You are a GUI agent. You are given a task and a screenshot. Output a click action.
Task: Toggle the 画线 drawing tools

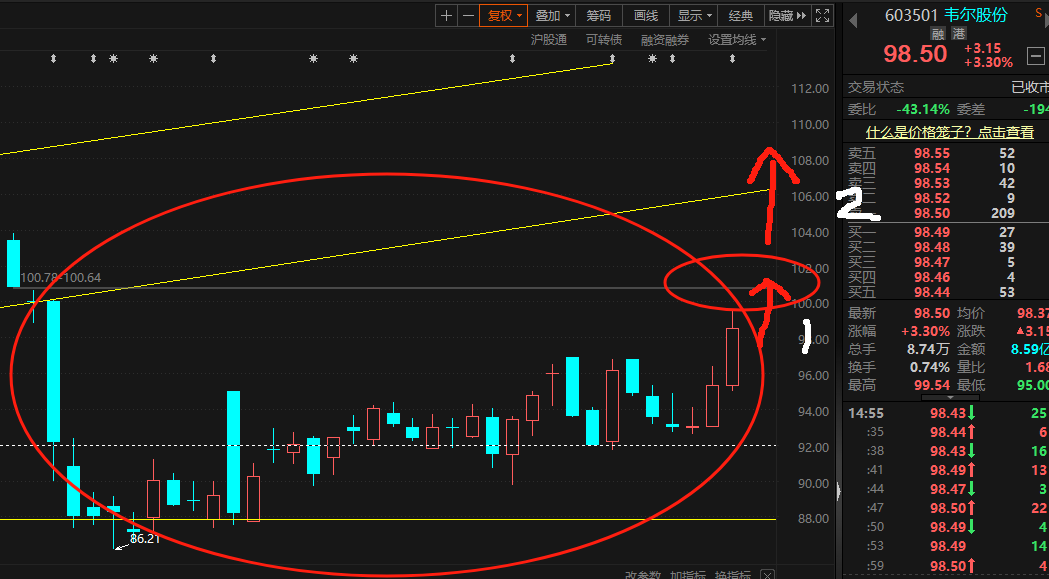pyautogui.click(x=646, y=15)
